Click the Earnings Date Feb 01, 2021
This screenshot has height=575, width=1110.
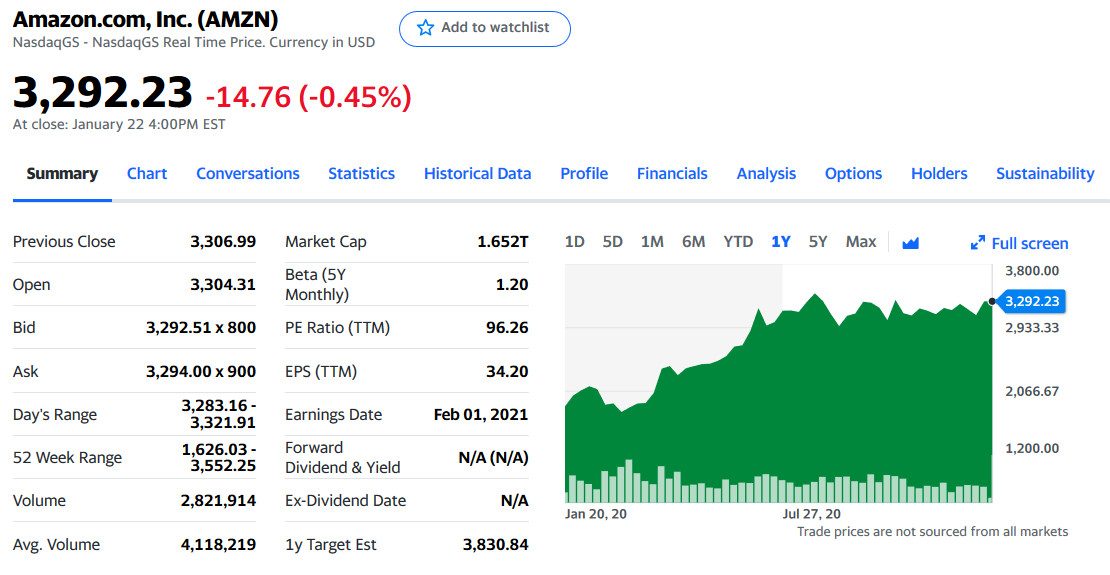481,414
